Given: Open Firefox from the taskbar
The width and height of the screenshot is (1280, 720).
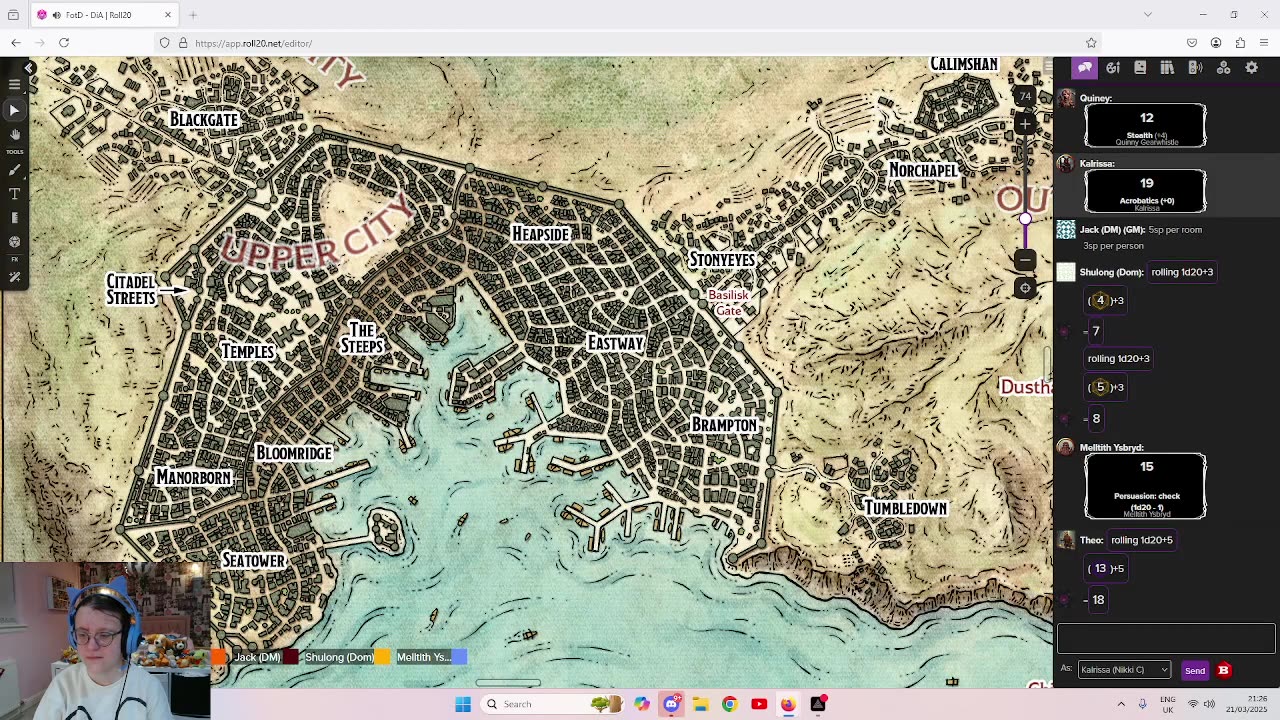Looking at the screenshot, I should pos(788,704).
